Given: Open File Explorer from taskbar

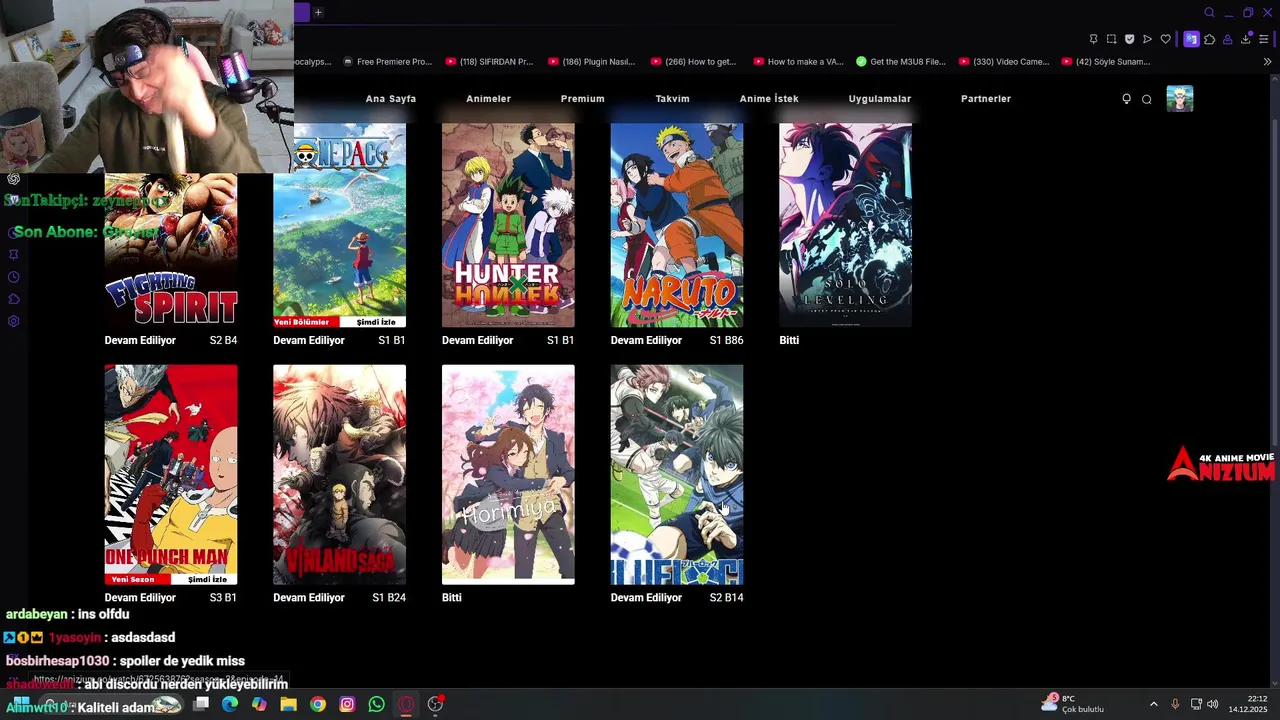Looking at the screenshot, I should click(288, 704).
